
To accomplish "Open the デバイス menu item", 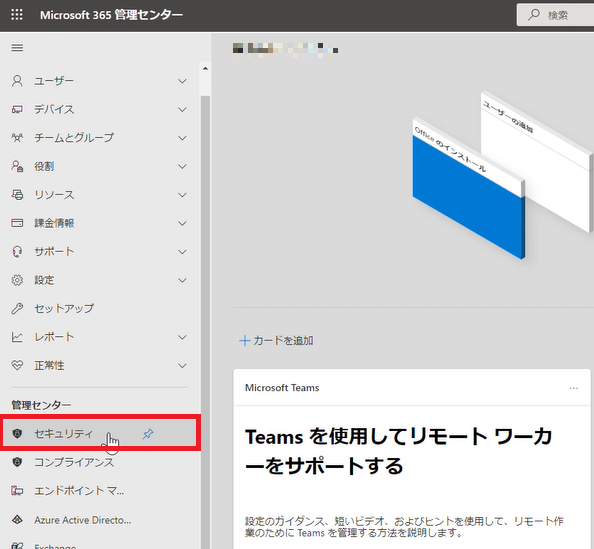I will (100, 109).
